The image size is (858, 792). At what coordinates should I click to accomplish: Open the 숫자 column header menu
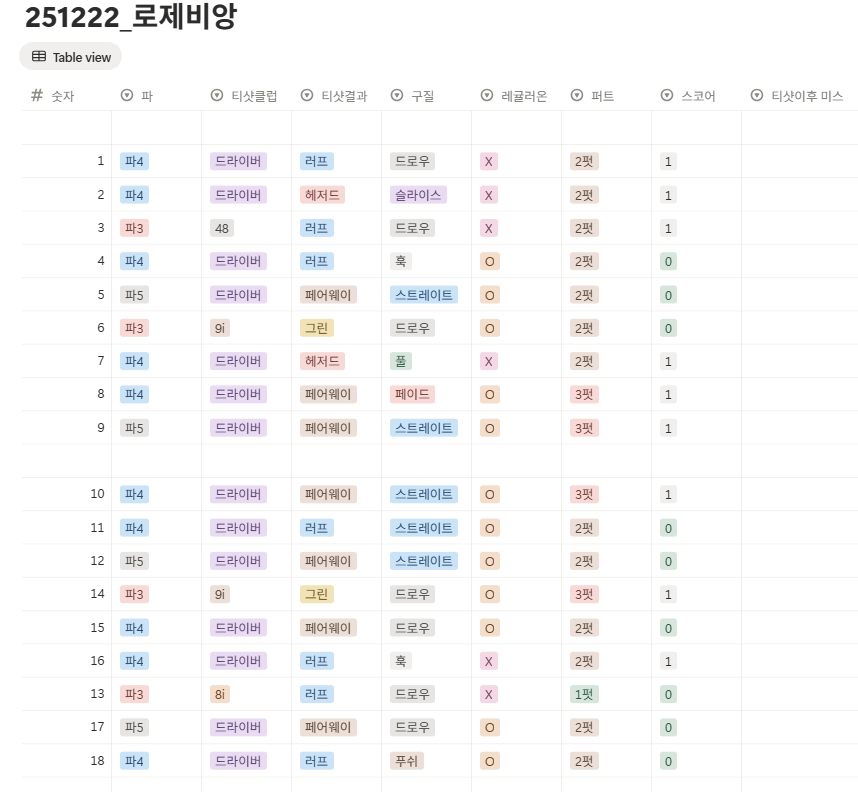point(66,96)
